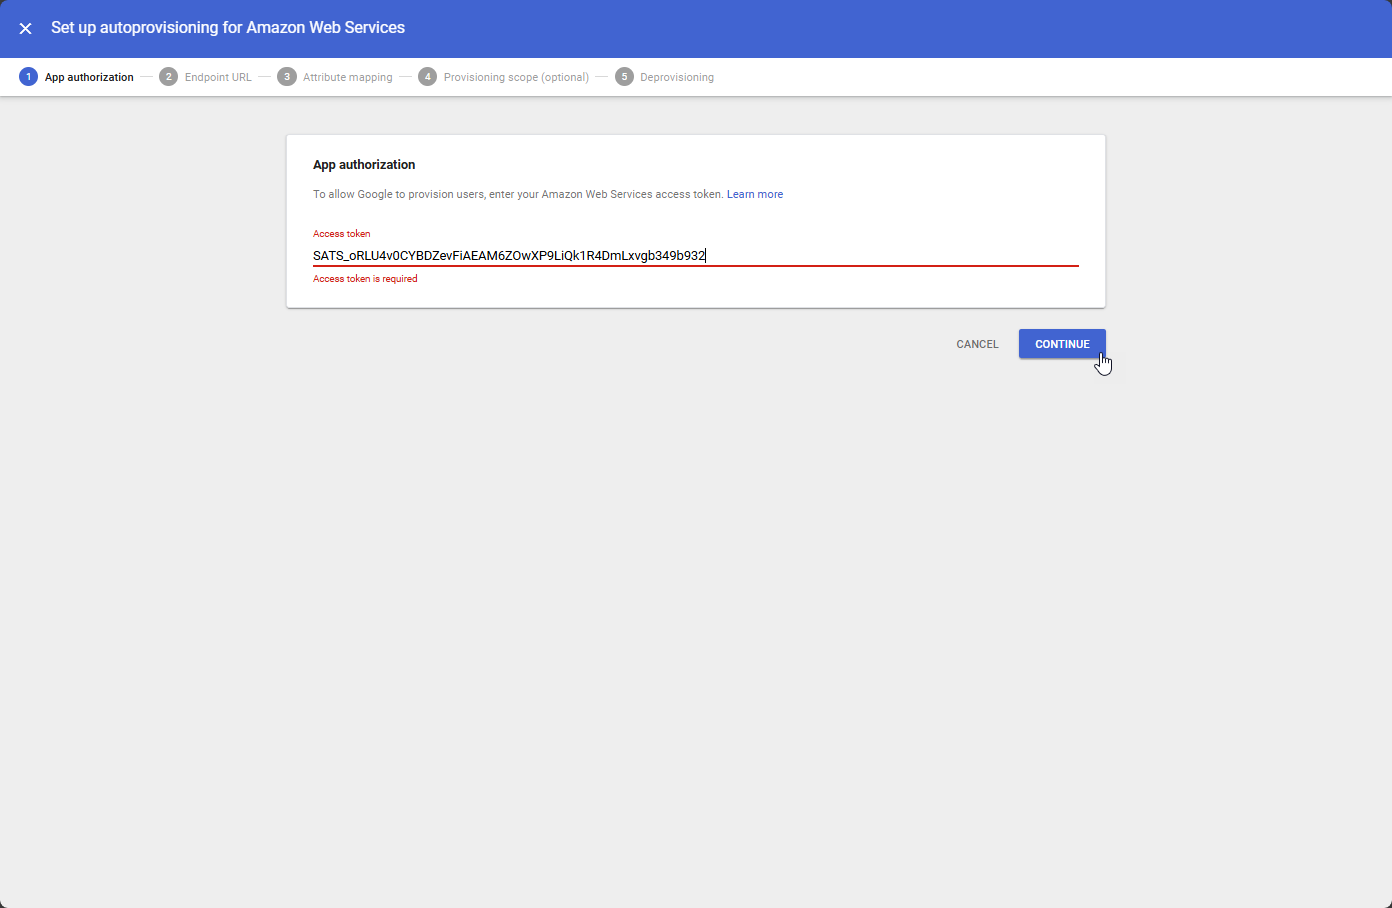
Task: Click the 'Set up autoprovisioning for Amazon Web Services' title
Action: (228, 28)
